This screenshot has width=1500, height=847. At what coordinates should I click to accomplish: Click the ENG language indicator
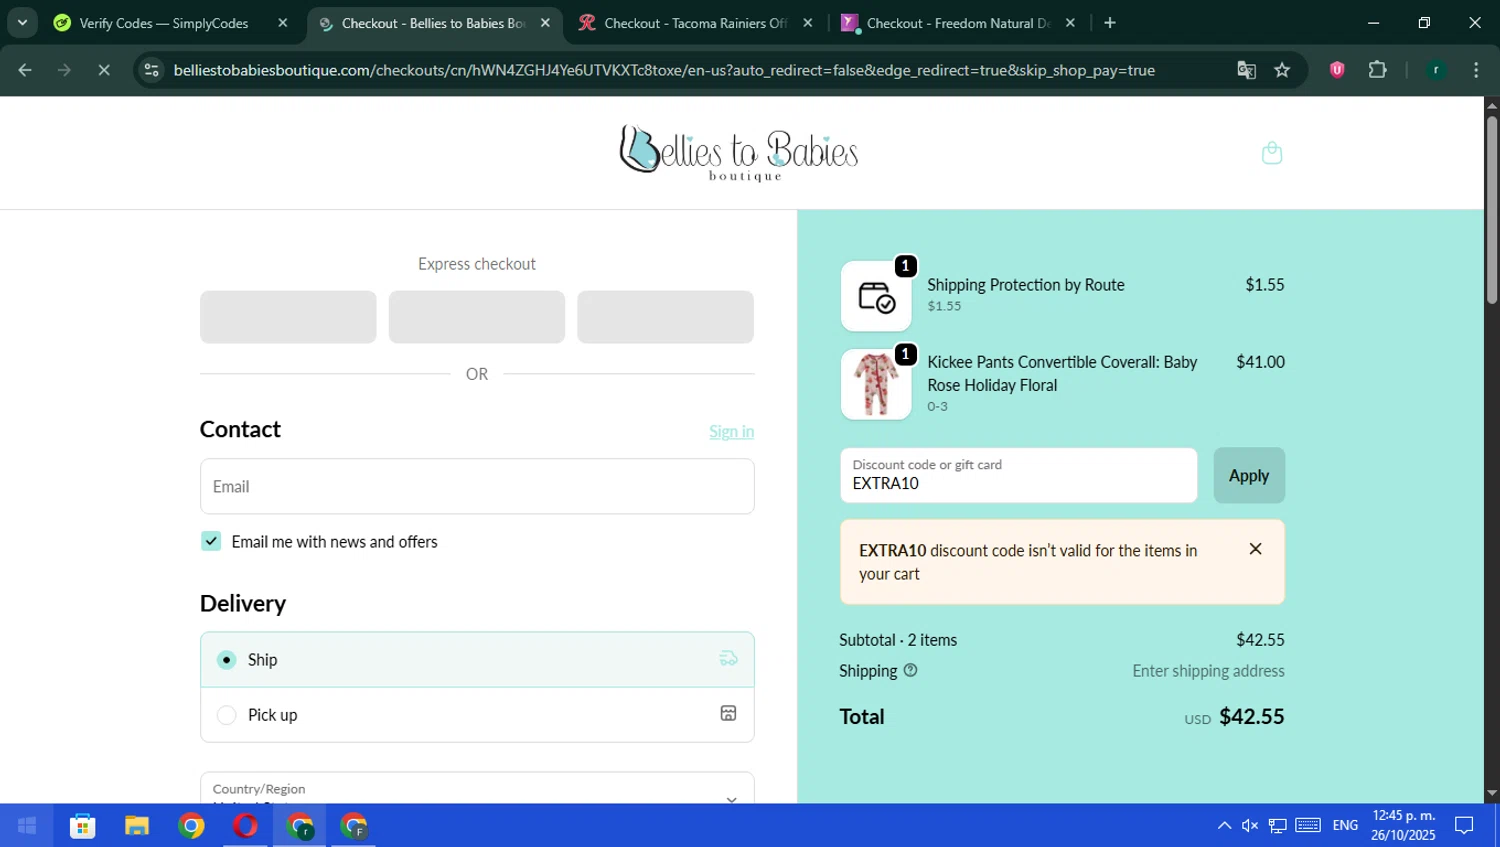[x=1345, y=825]
